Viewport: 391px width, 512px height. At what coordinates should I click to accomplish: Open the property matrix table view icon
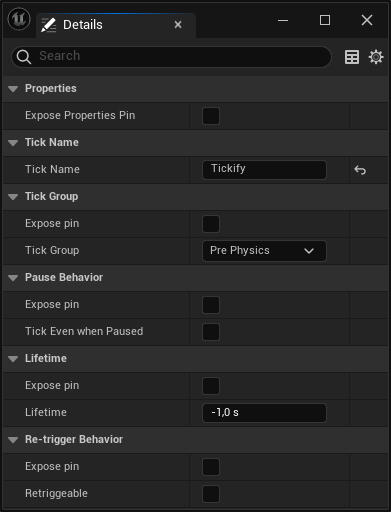[352, 57]
